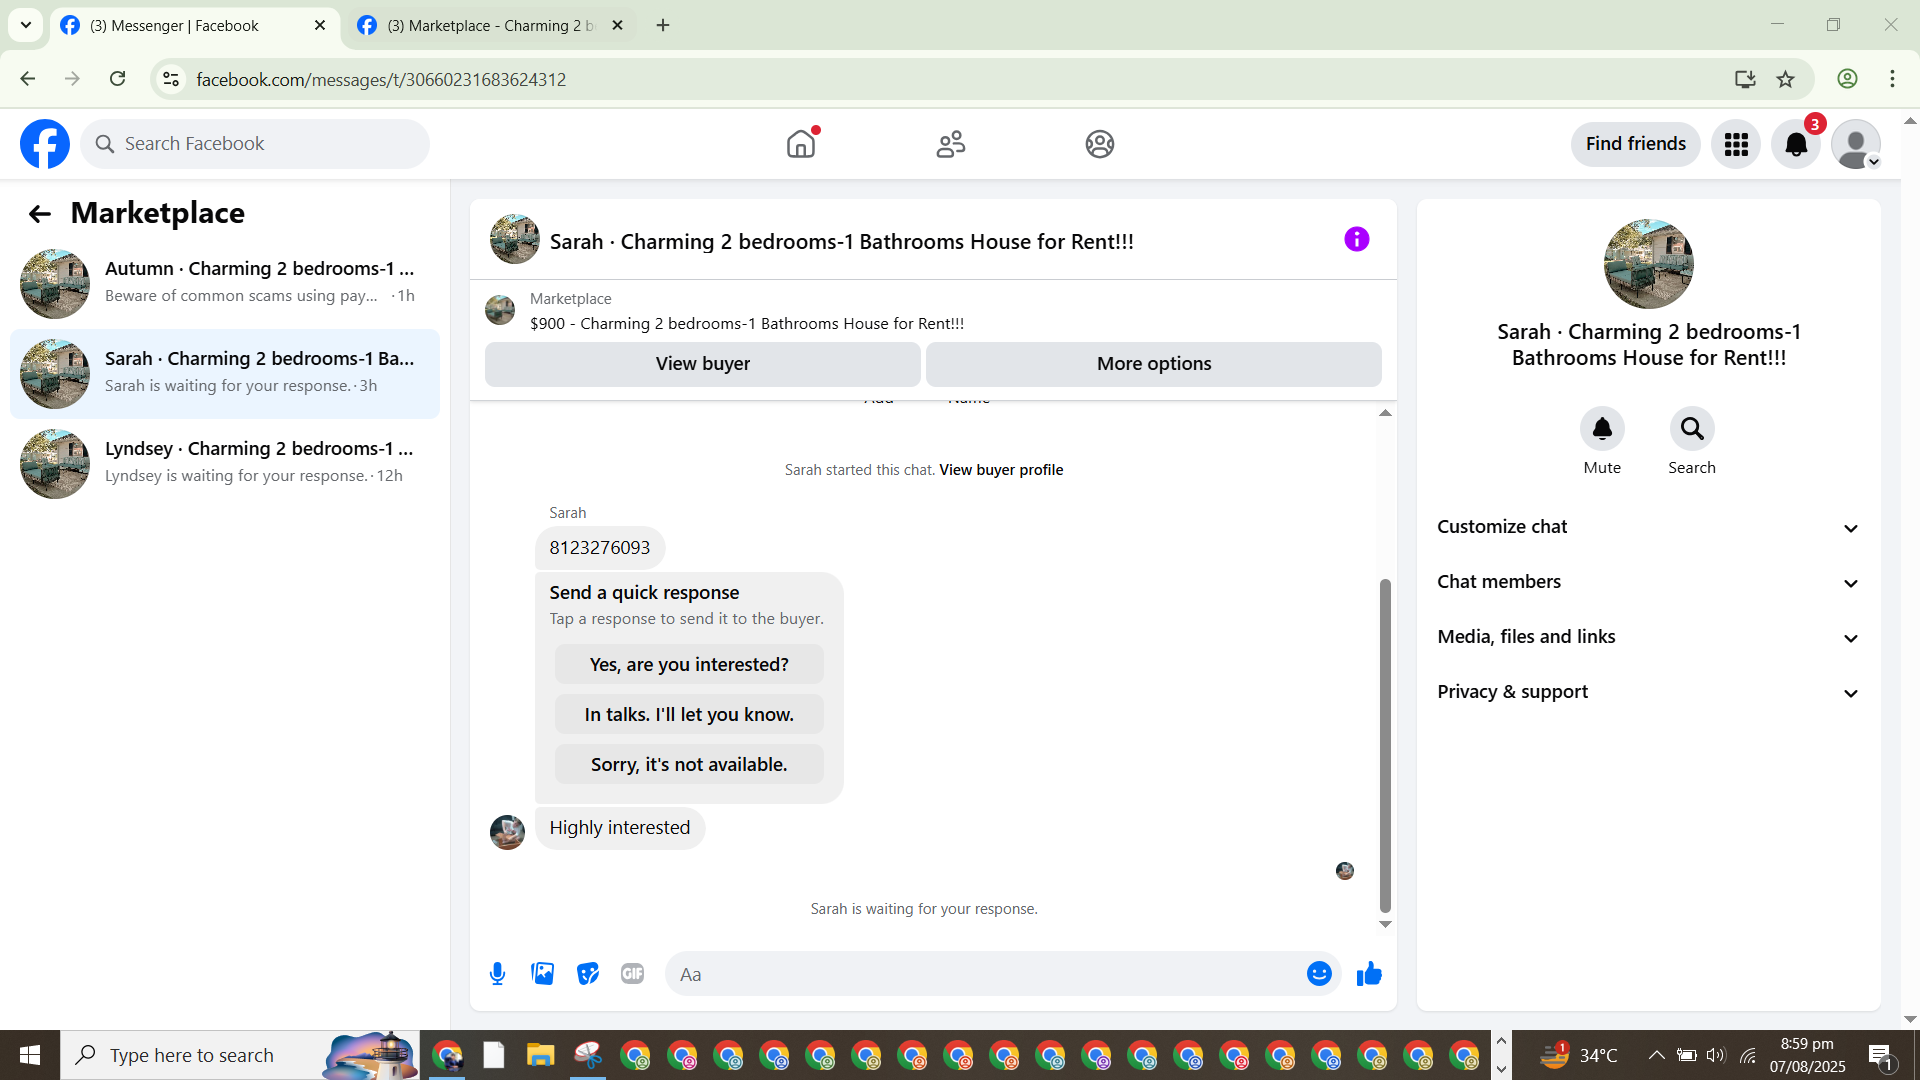
Task: Open the notifications bell with 3 badge
Action: (1796, 144)
